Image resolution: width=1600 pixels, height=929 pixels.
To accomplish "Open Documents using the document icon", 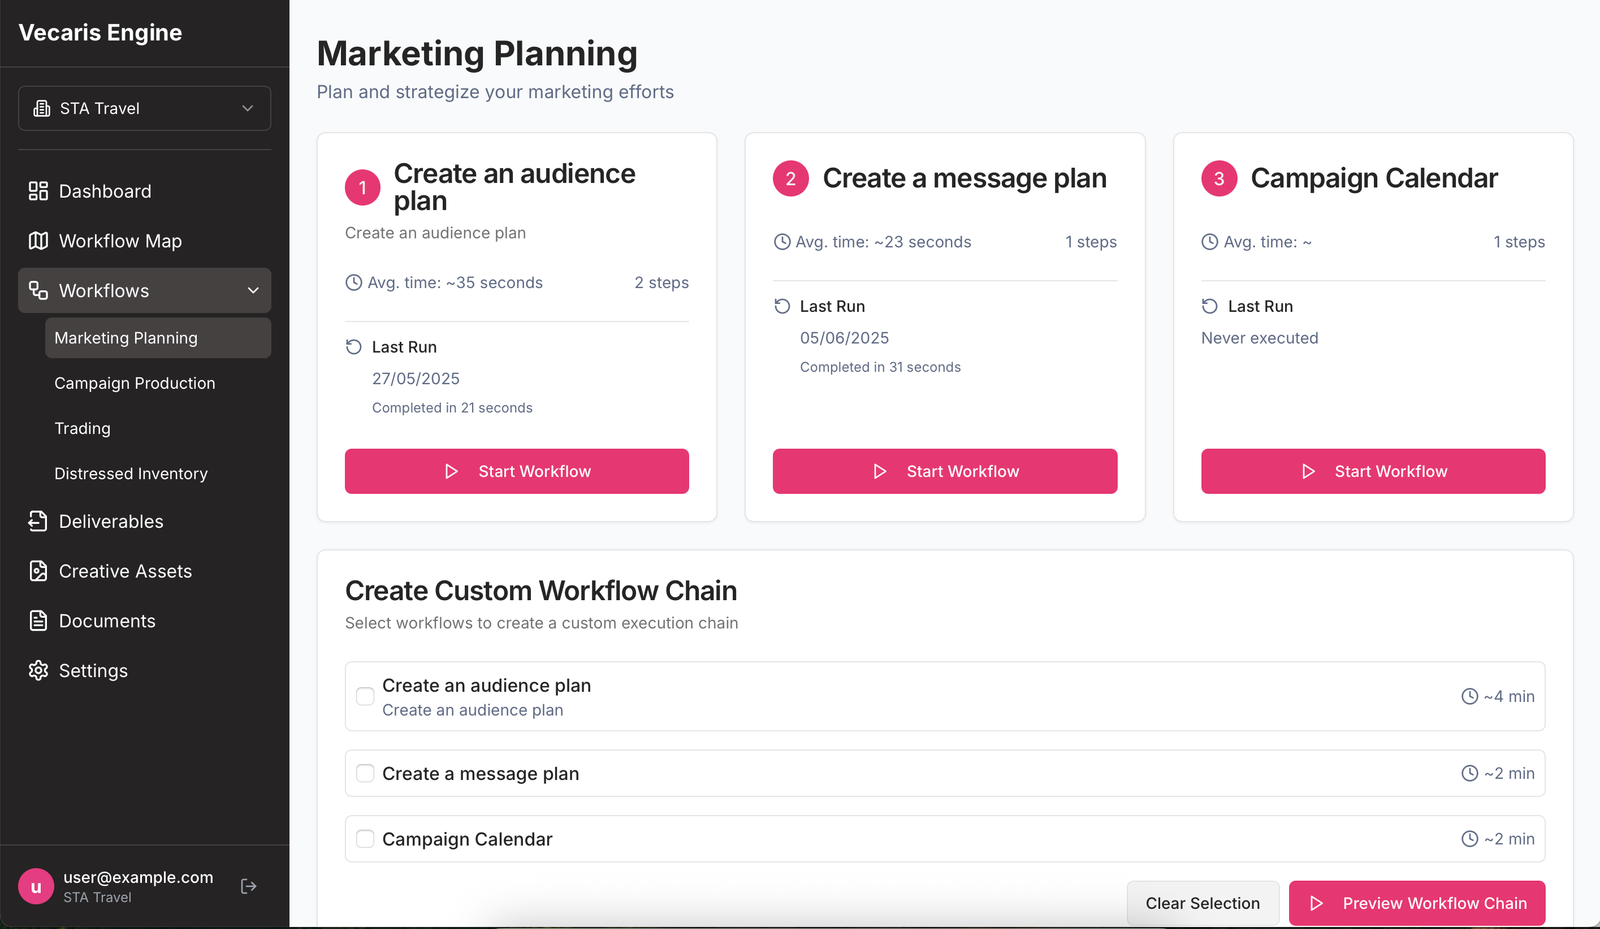I will tap(37, 620).
